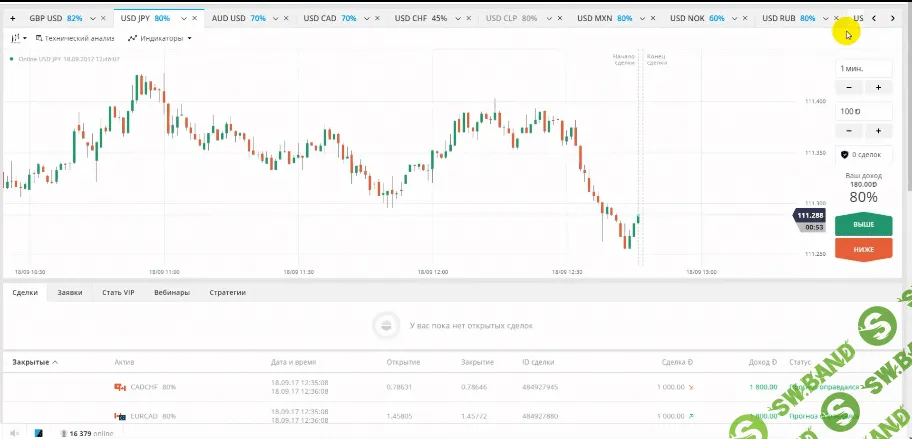The height and width of the screenshot is (439, 912).
Task: Open Технический анализ tool
Action: pos(75,38)
